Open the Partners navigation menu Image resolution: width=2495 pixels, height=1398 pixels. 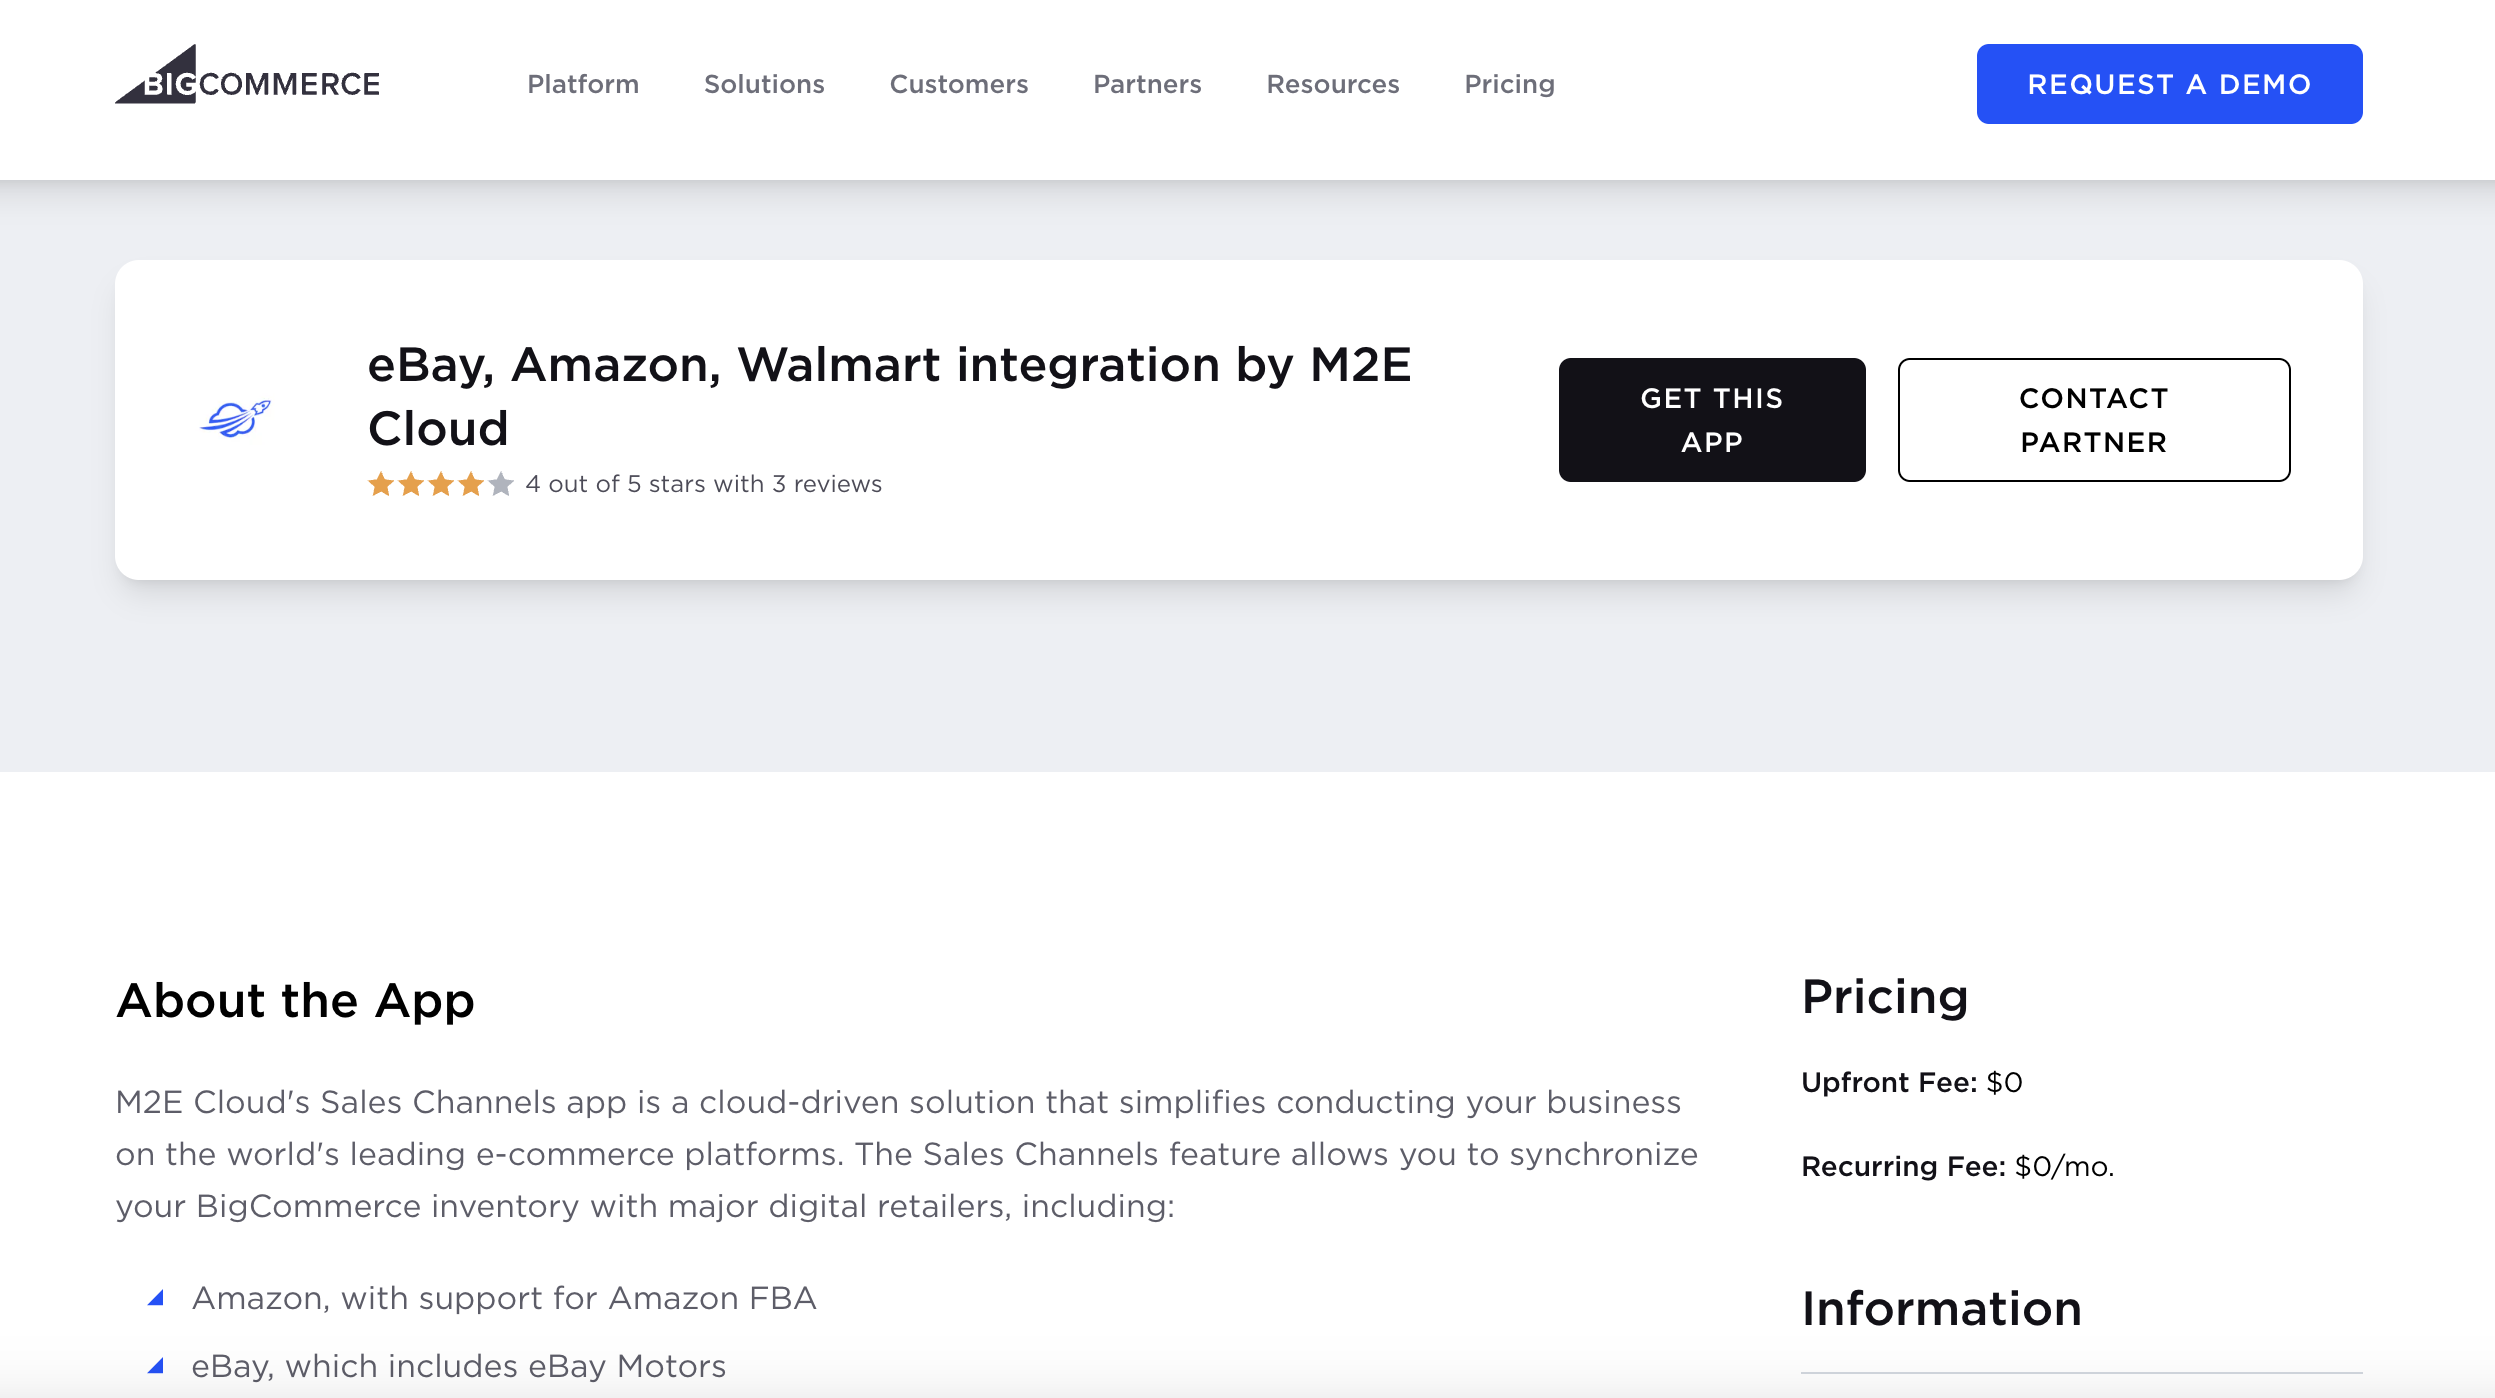click(x=1147, y=84)
